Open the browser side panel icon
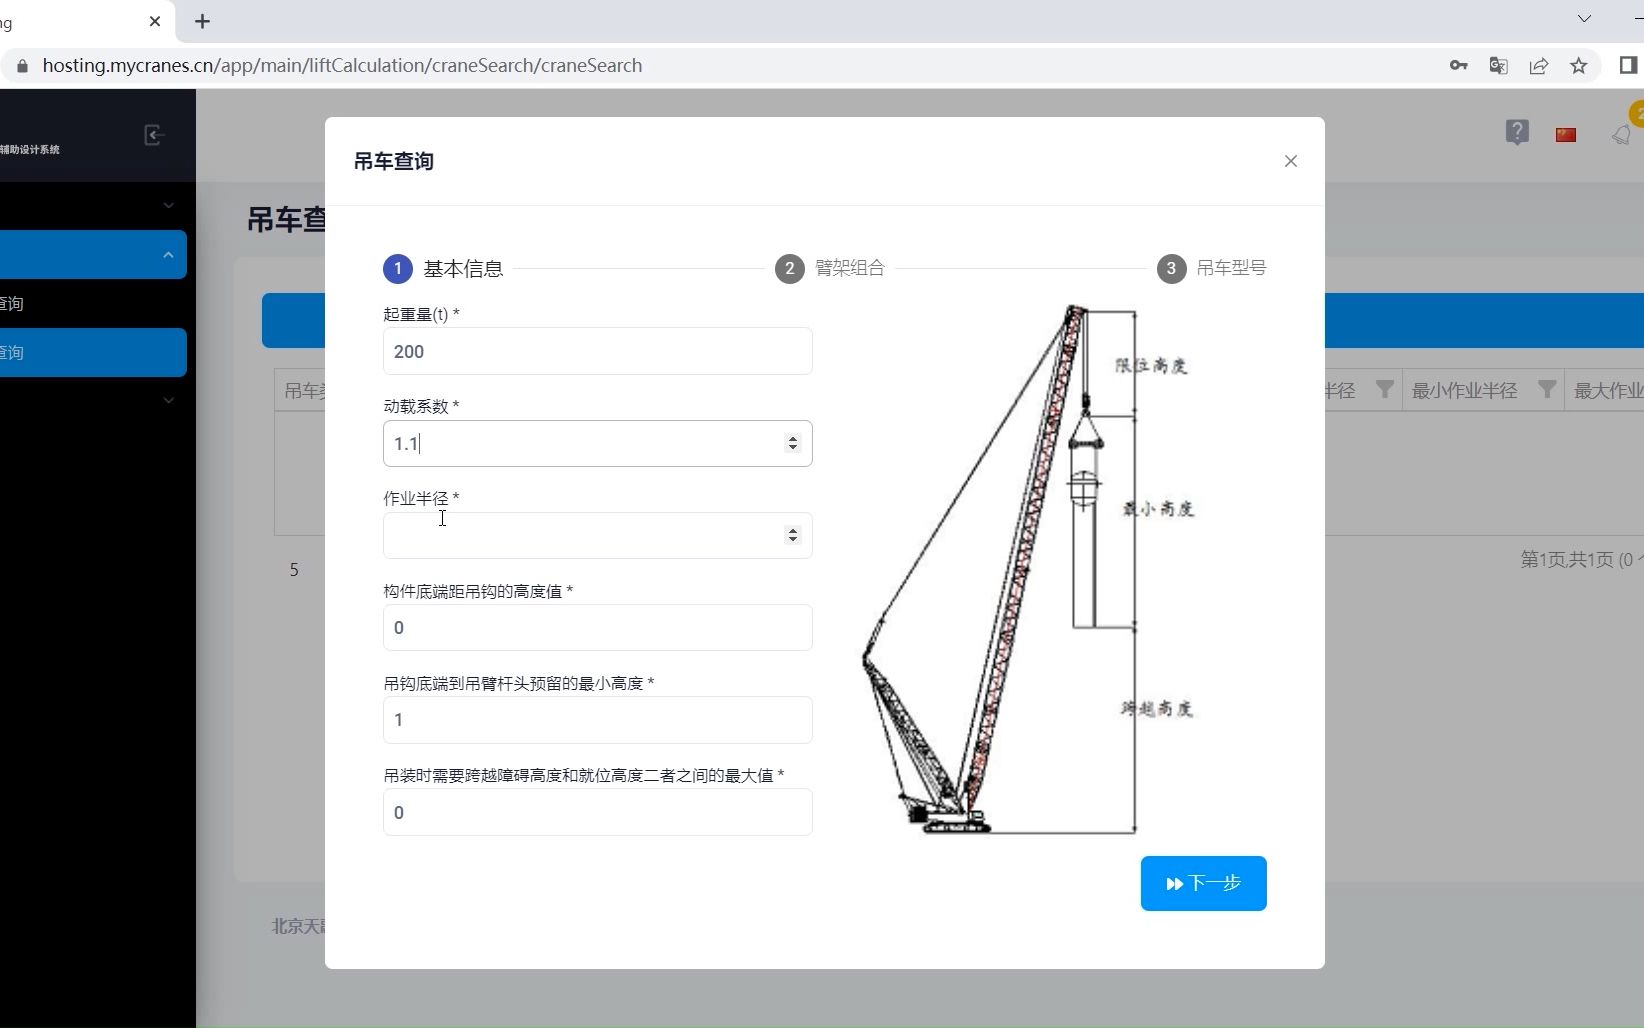 tap(1628, 65)
